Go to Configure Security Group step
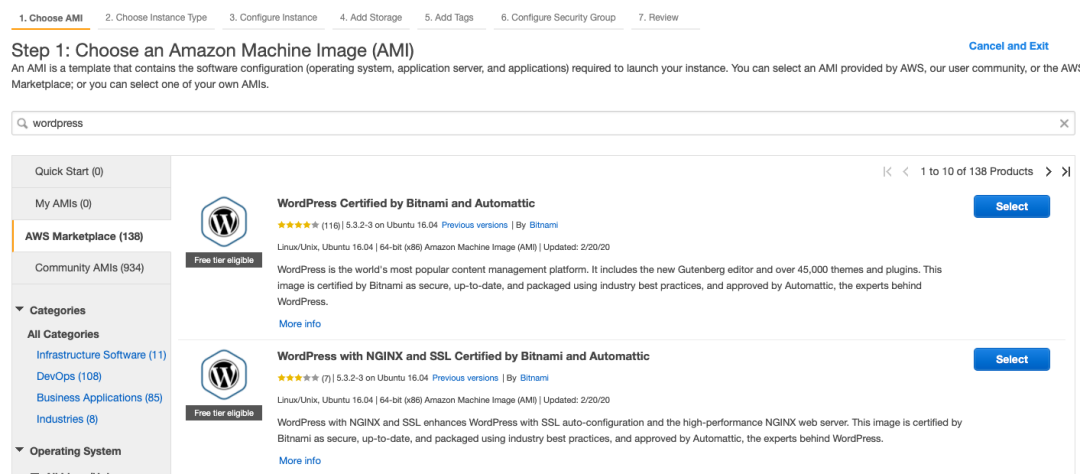Screen dimensions: 1080x474 pyautogui.click(x=559, y=18)
